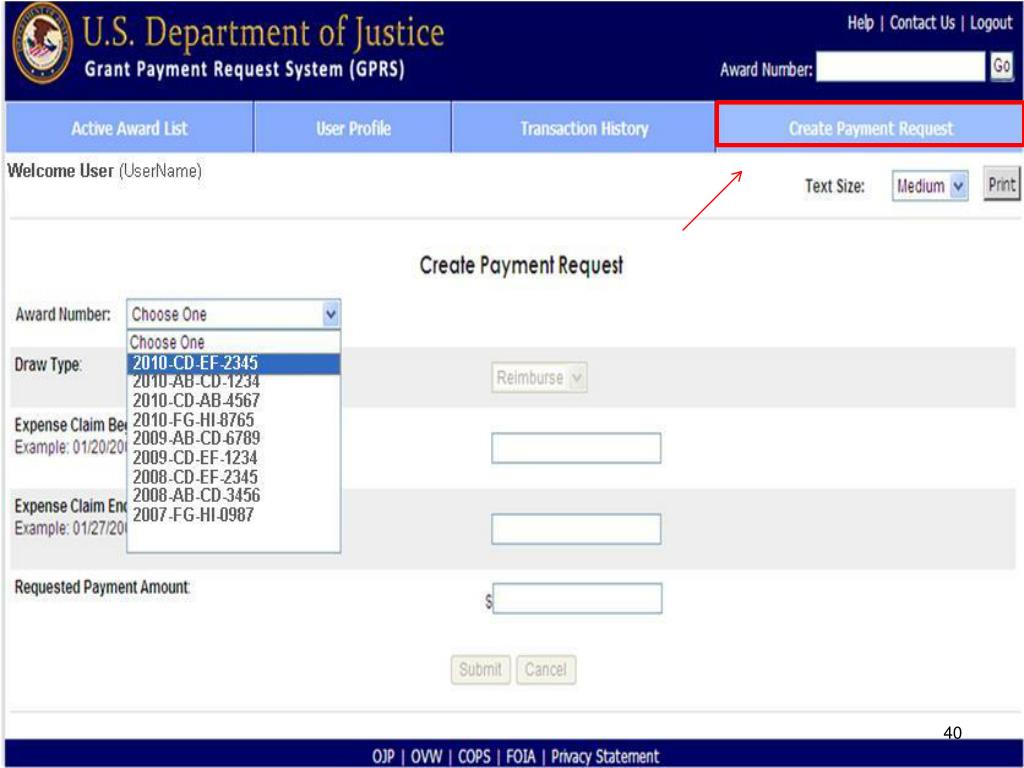Open the Reimburse draw type dropdown
Image resolution: width=1024 pixels, height=768 pixels.
[x=539, y=377]
